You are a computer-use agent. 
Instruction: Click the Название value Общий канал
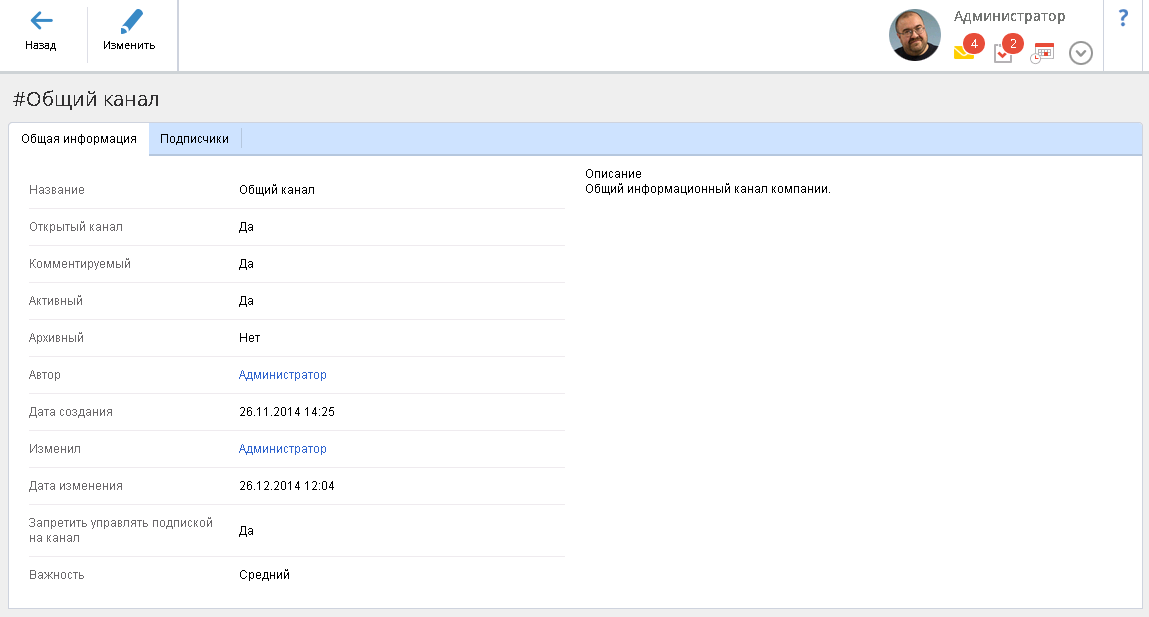[276, 190]
